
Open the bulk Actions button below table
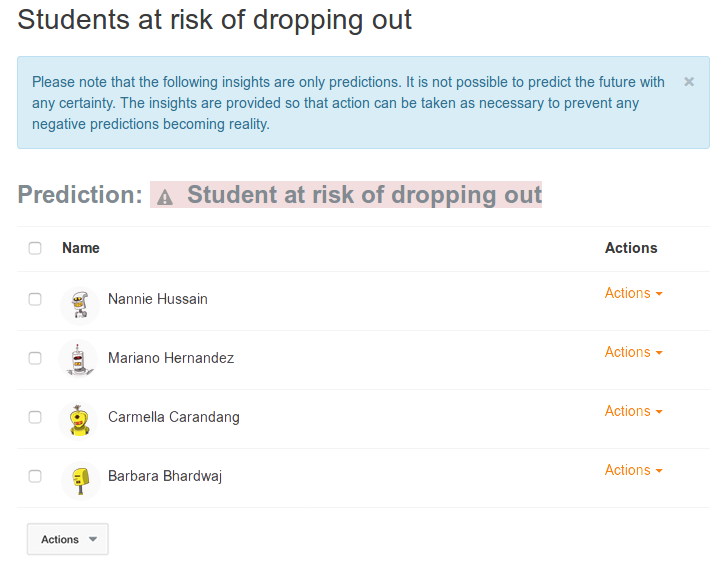click(68, 539)
